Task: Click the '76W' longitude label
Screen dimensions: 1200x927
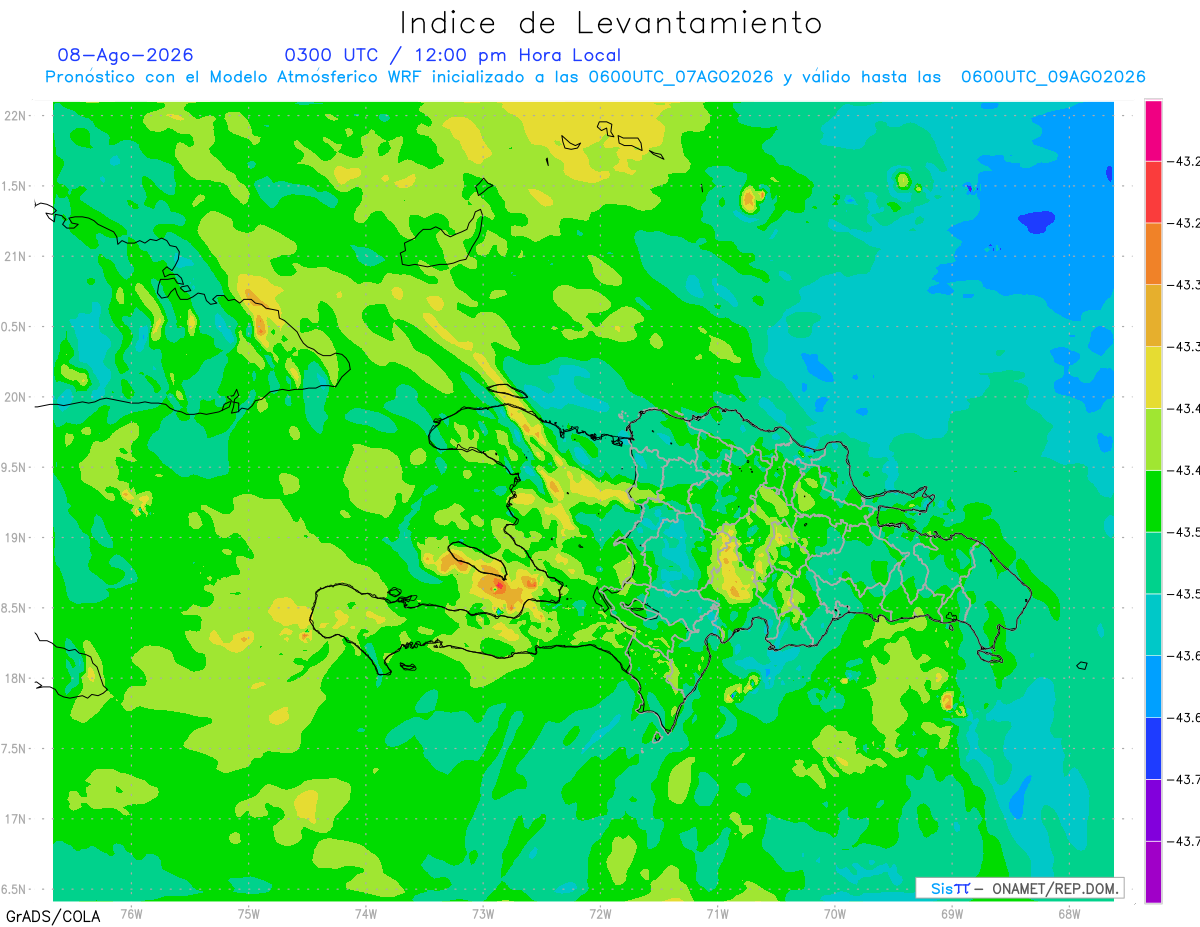Action: coord(131,913)
